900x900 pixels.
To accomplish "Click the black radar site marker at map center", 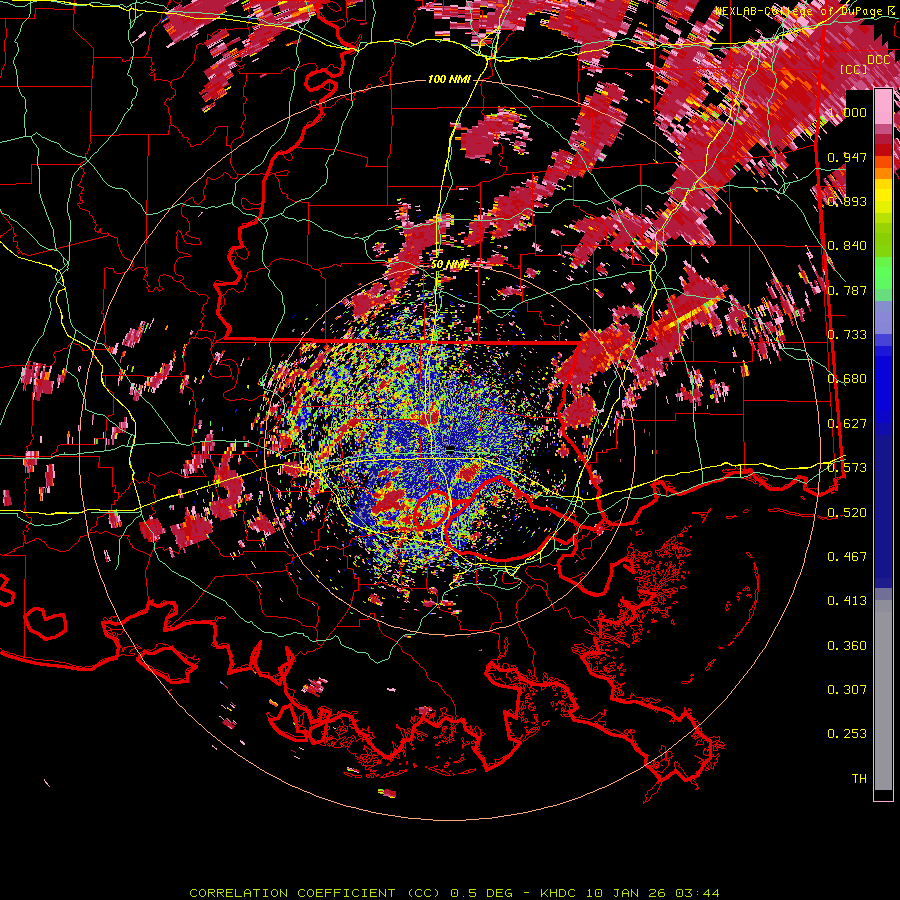I will click(x=451, y=448).
